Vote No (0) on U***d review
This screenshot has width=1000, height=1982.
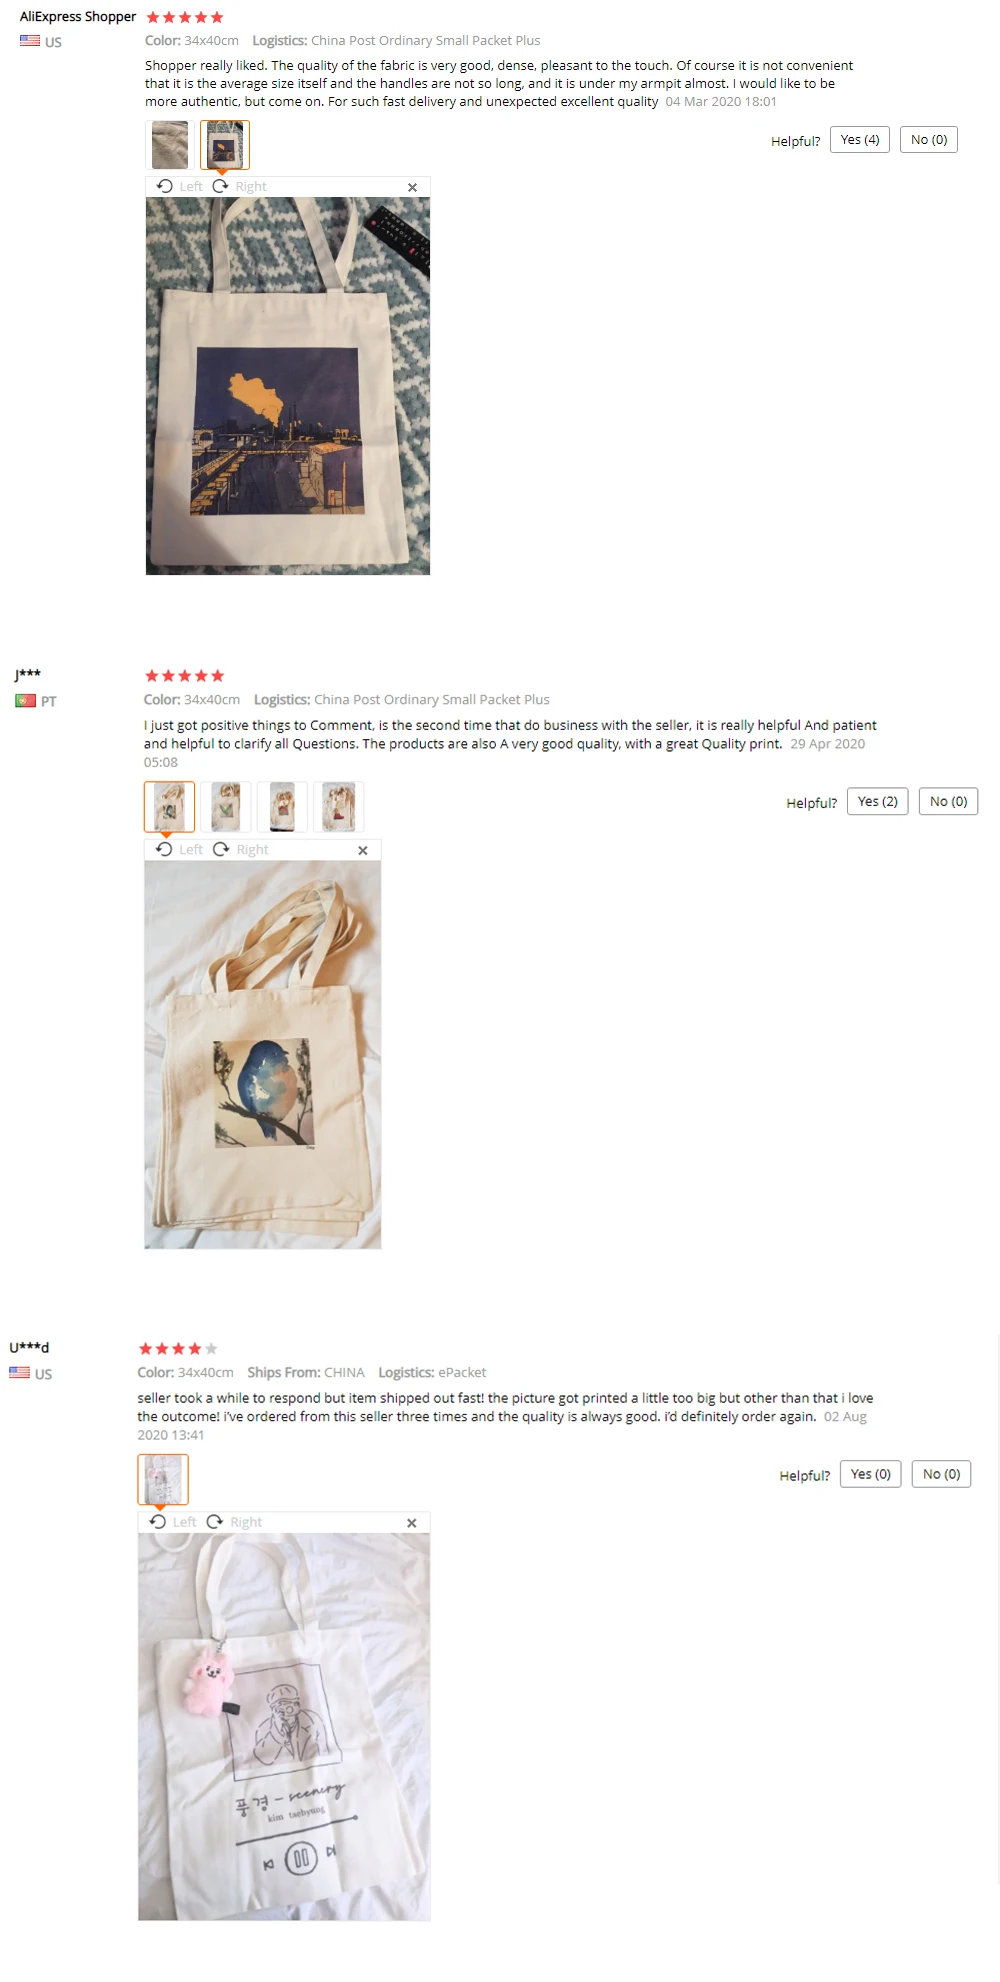point(942,1474)
